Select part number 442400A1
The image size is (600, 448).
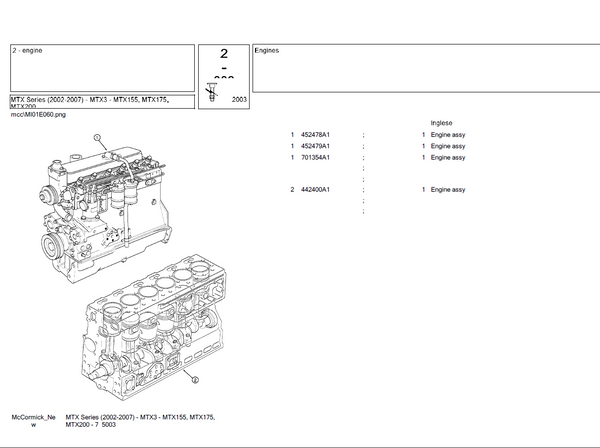(315, 190)
